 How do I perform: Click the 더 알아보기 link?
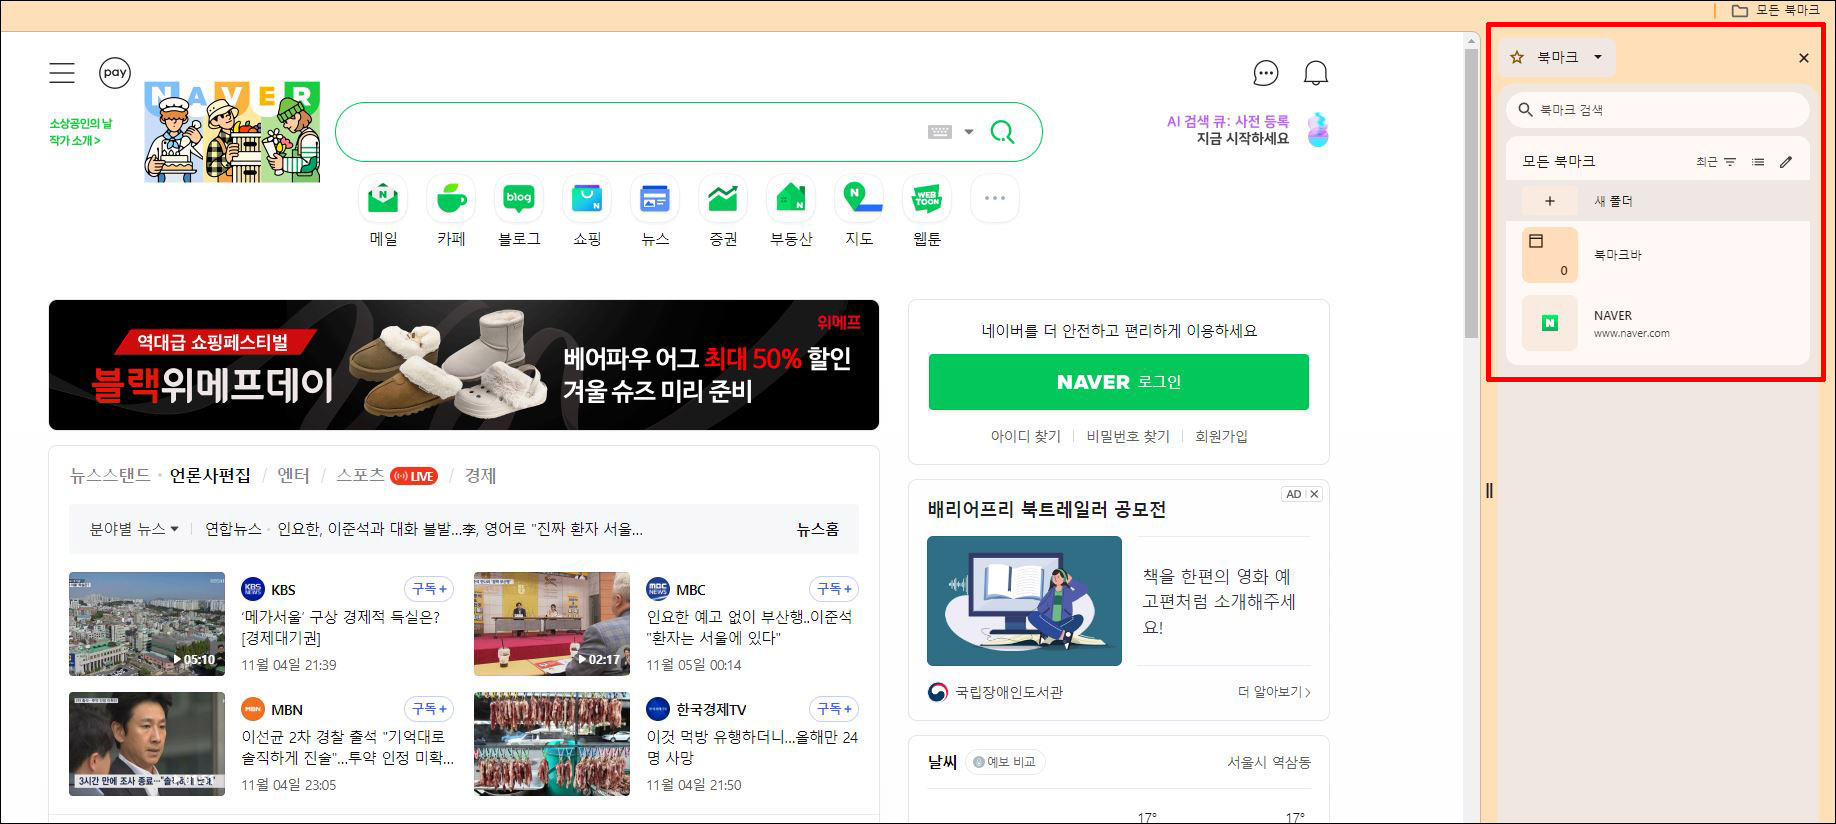(1274, 692)
